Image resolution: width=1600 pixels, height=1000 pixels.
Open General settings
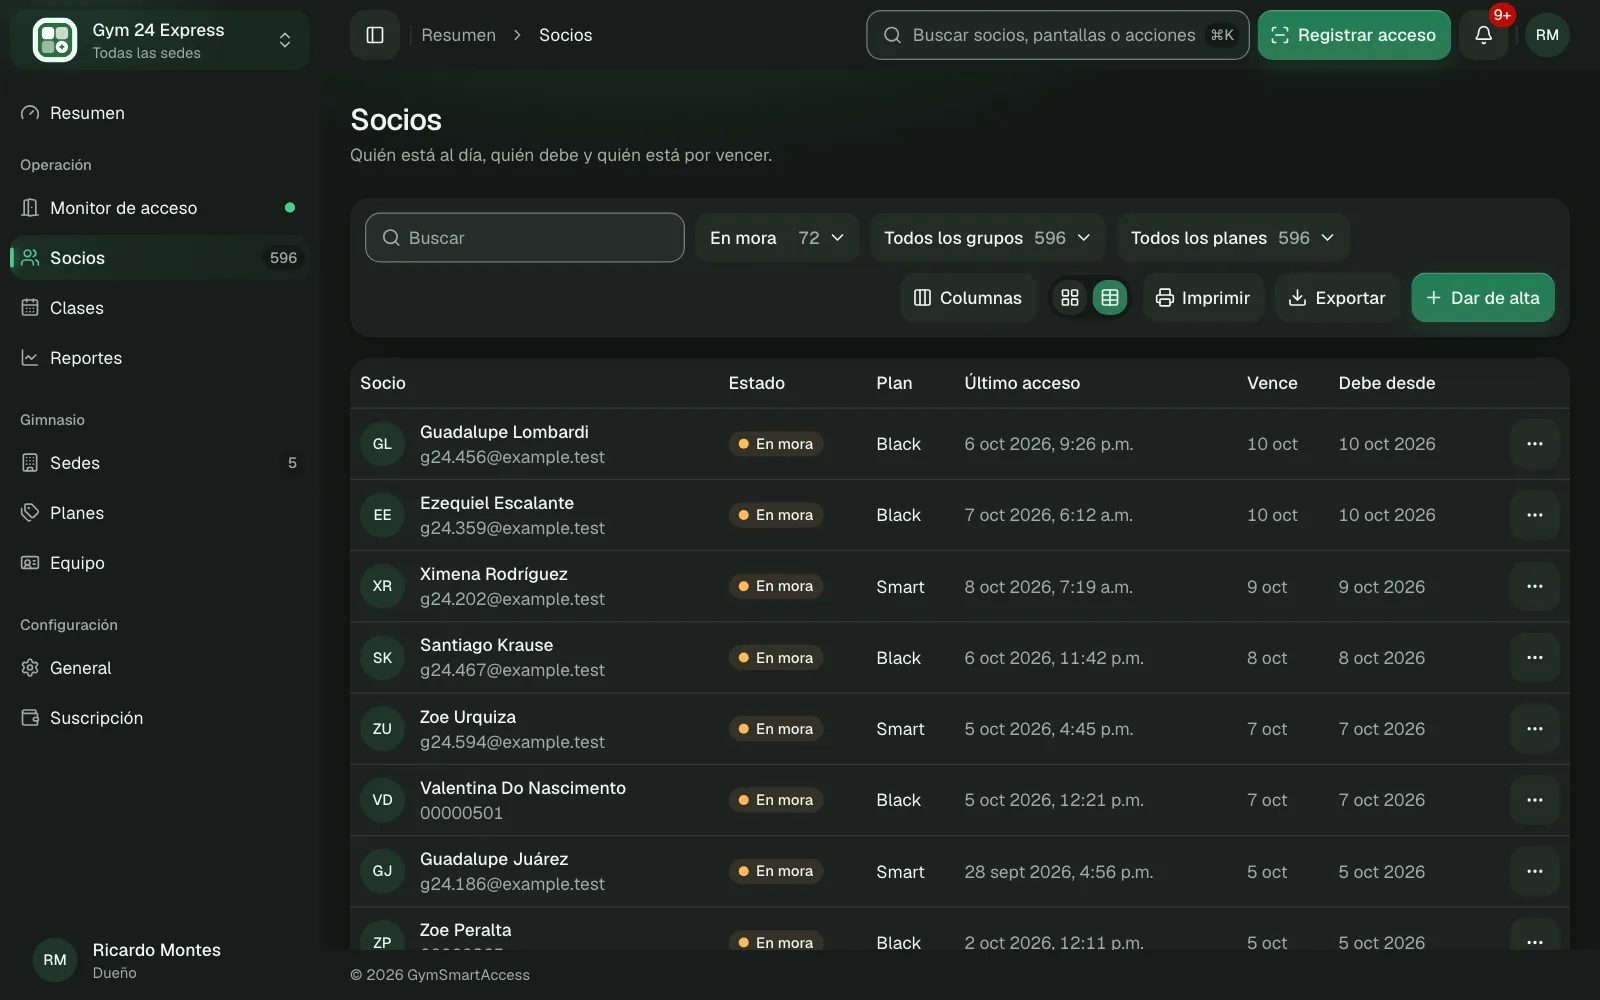[x=160, y=668]
